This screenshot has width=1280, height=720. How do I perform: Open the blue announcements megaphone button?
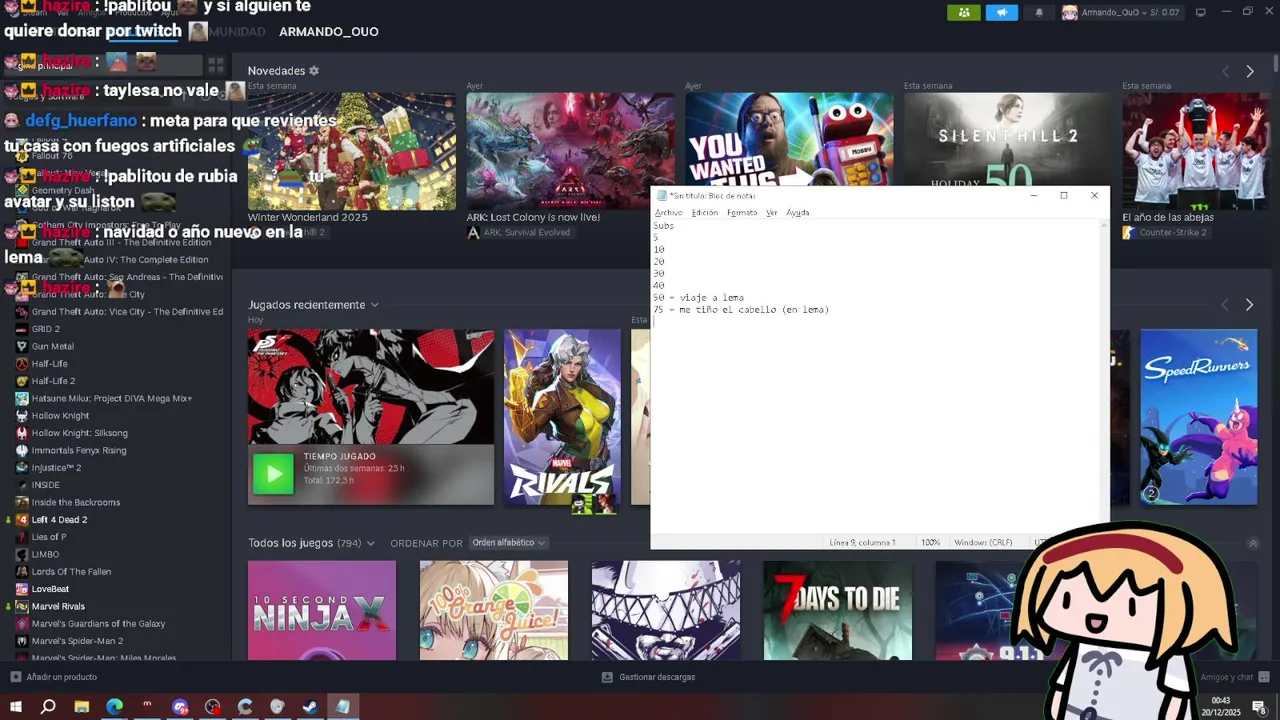pos(1002,12)
